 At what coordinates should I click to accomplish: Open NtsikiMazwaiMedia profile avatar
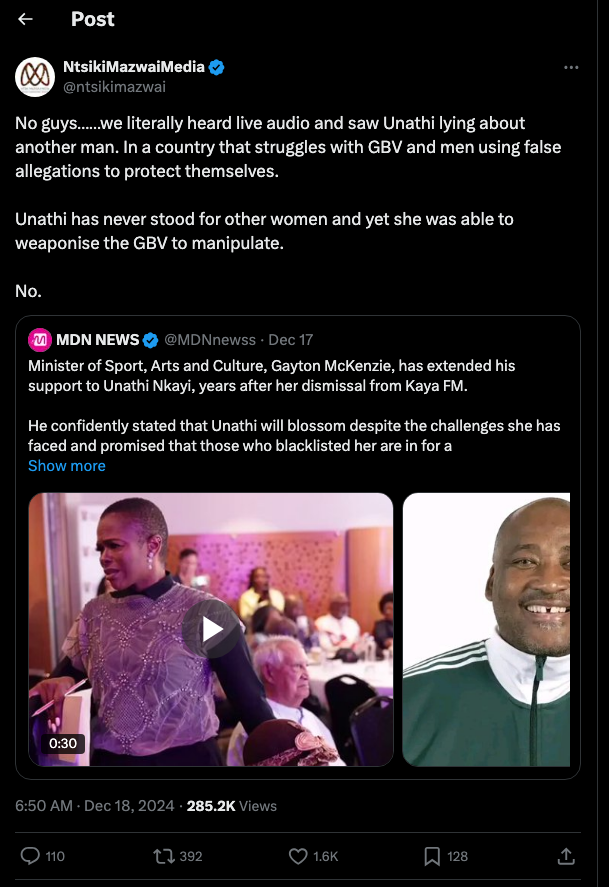pos(35,77)
